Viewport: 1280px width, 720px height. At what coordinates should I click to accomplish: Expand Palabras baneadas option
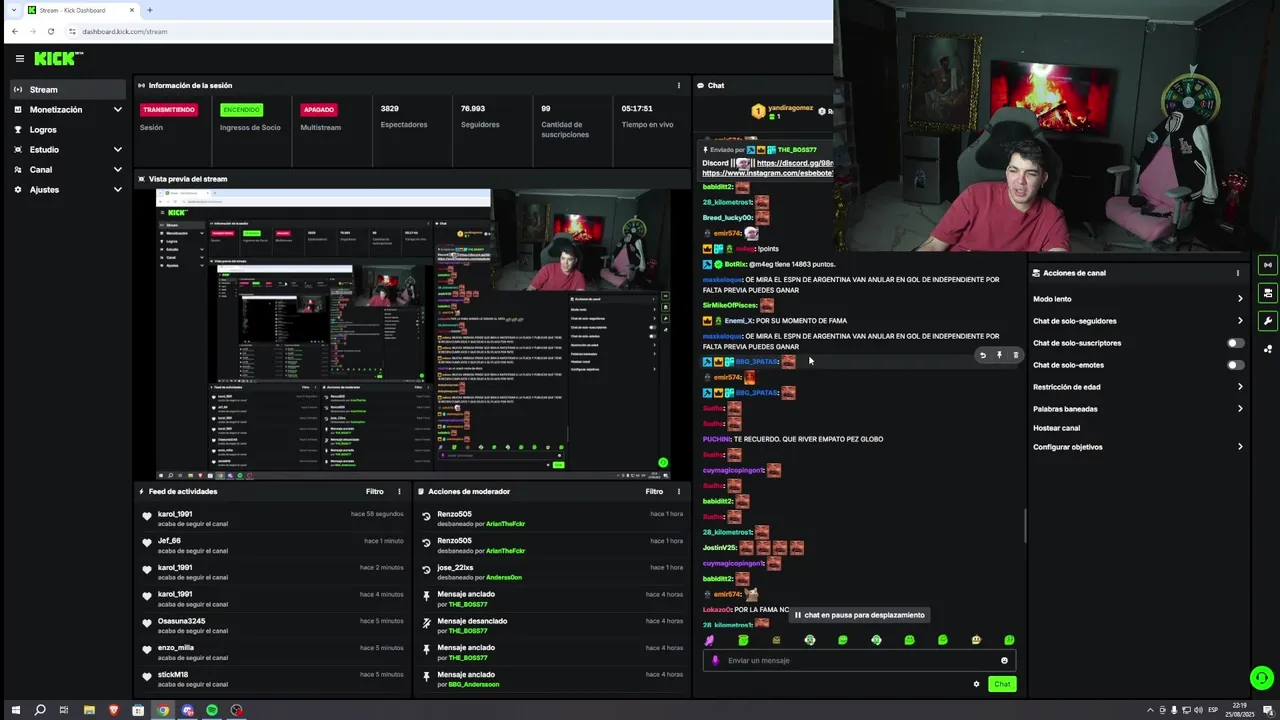[x=1138, y=409]
